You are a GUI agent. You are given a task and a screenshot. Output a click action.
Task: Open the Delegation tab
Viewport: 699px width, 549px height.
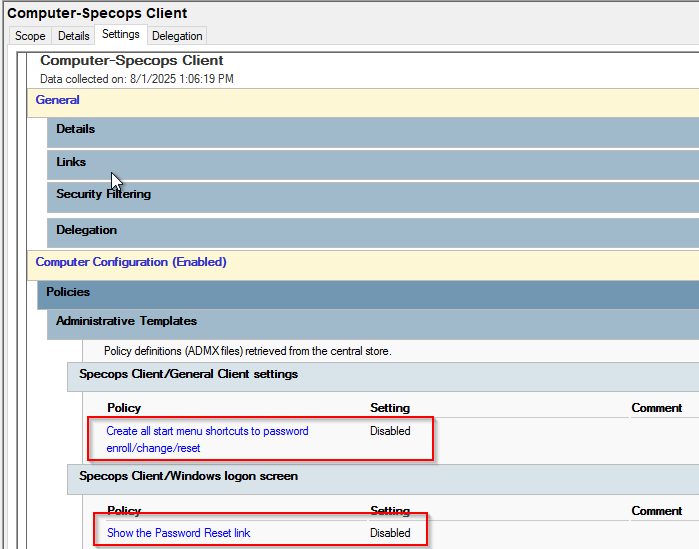coord(177,36)
